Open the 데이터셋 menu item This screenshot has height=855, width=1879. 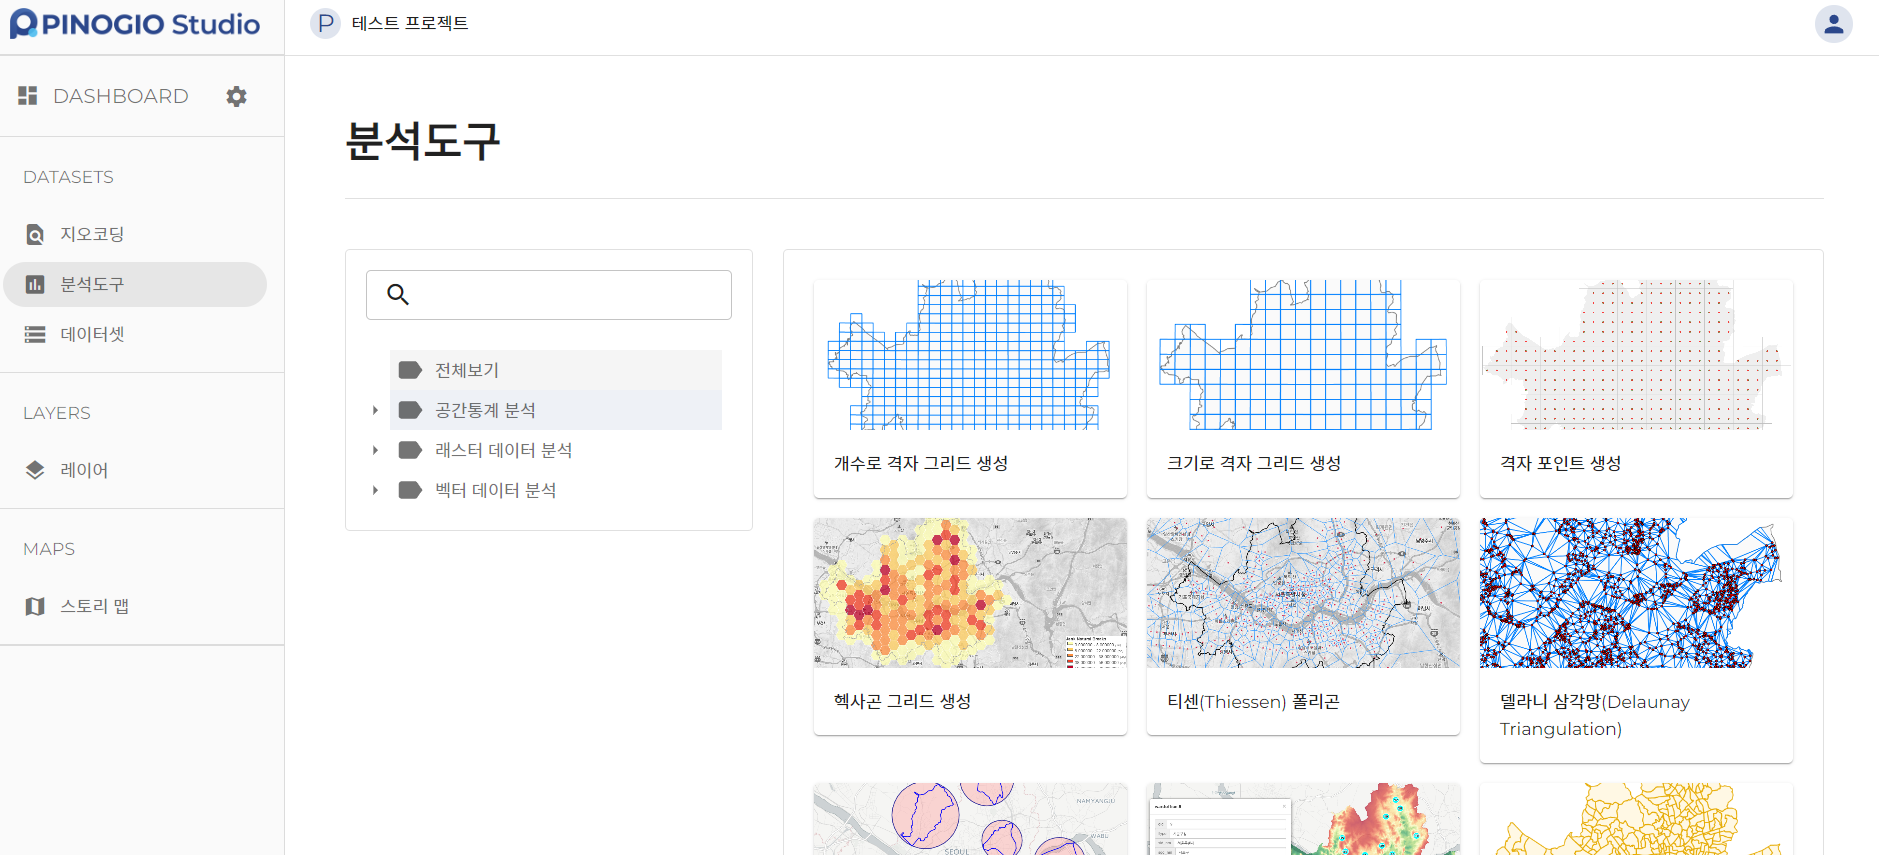[x=92, y=334]
